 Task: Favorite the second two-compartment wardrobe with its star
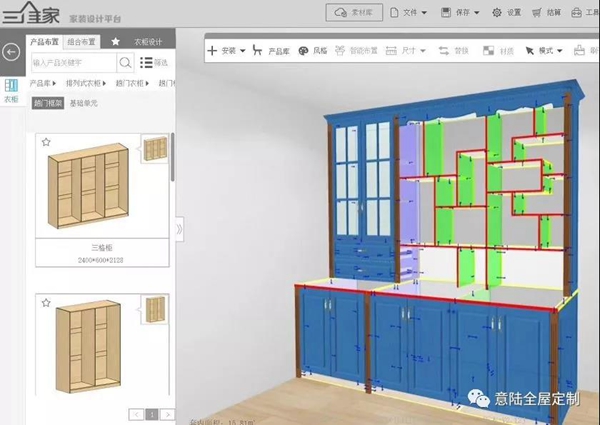click(x=46, y=303)
